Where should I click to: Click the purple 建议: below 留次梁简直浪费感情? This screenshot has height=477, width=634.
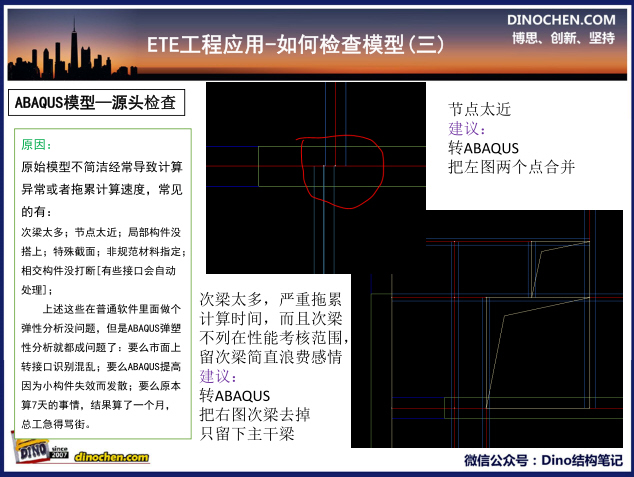(x=218, y=376)
